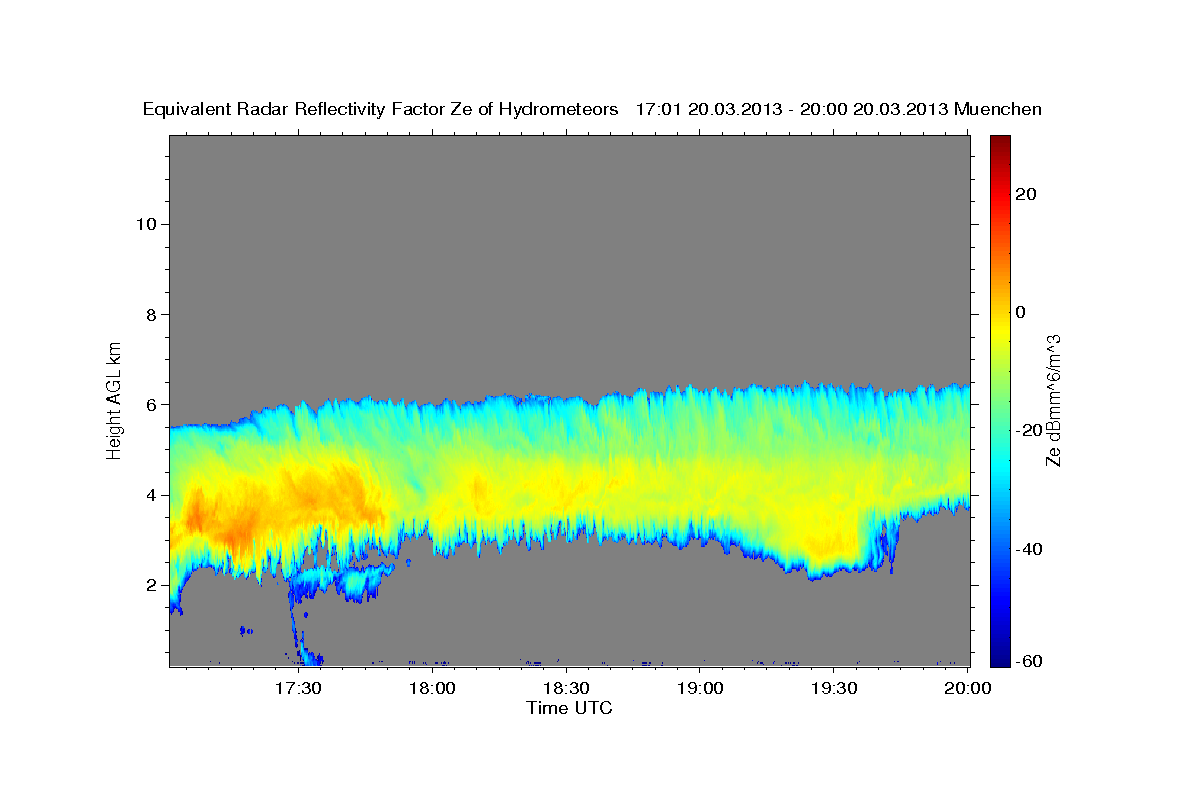Click the dark red top of the colorbar
The height and width of the screenshot is (800, 1200).
(999, 143)
